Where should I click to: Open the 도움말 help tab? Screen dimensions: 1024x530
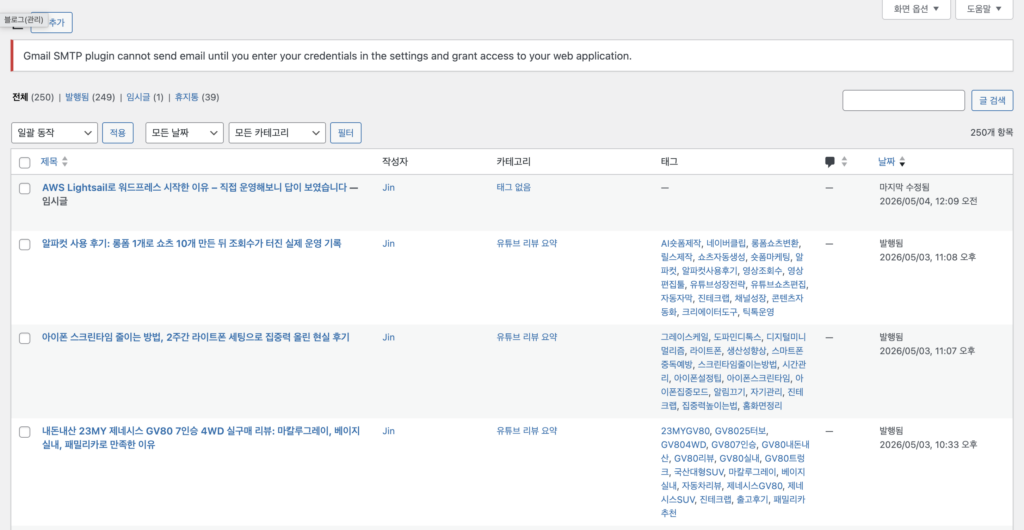984,9
